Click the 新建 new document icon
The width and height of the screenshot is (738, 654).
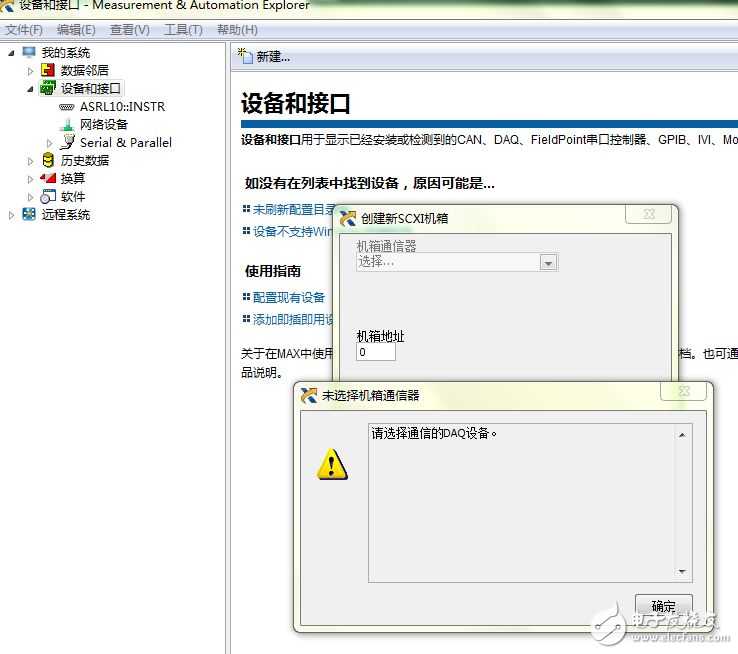[245, 56]
